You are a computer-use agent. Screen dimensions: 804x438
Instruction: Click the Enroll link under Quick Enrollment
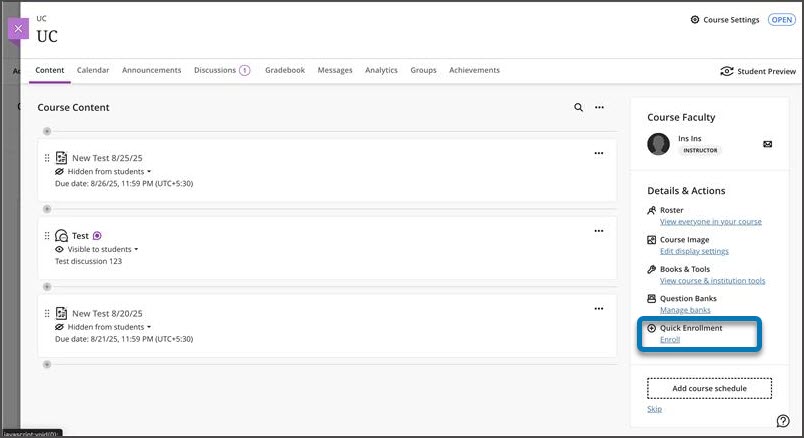coord(670,340)
